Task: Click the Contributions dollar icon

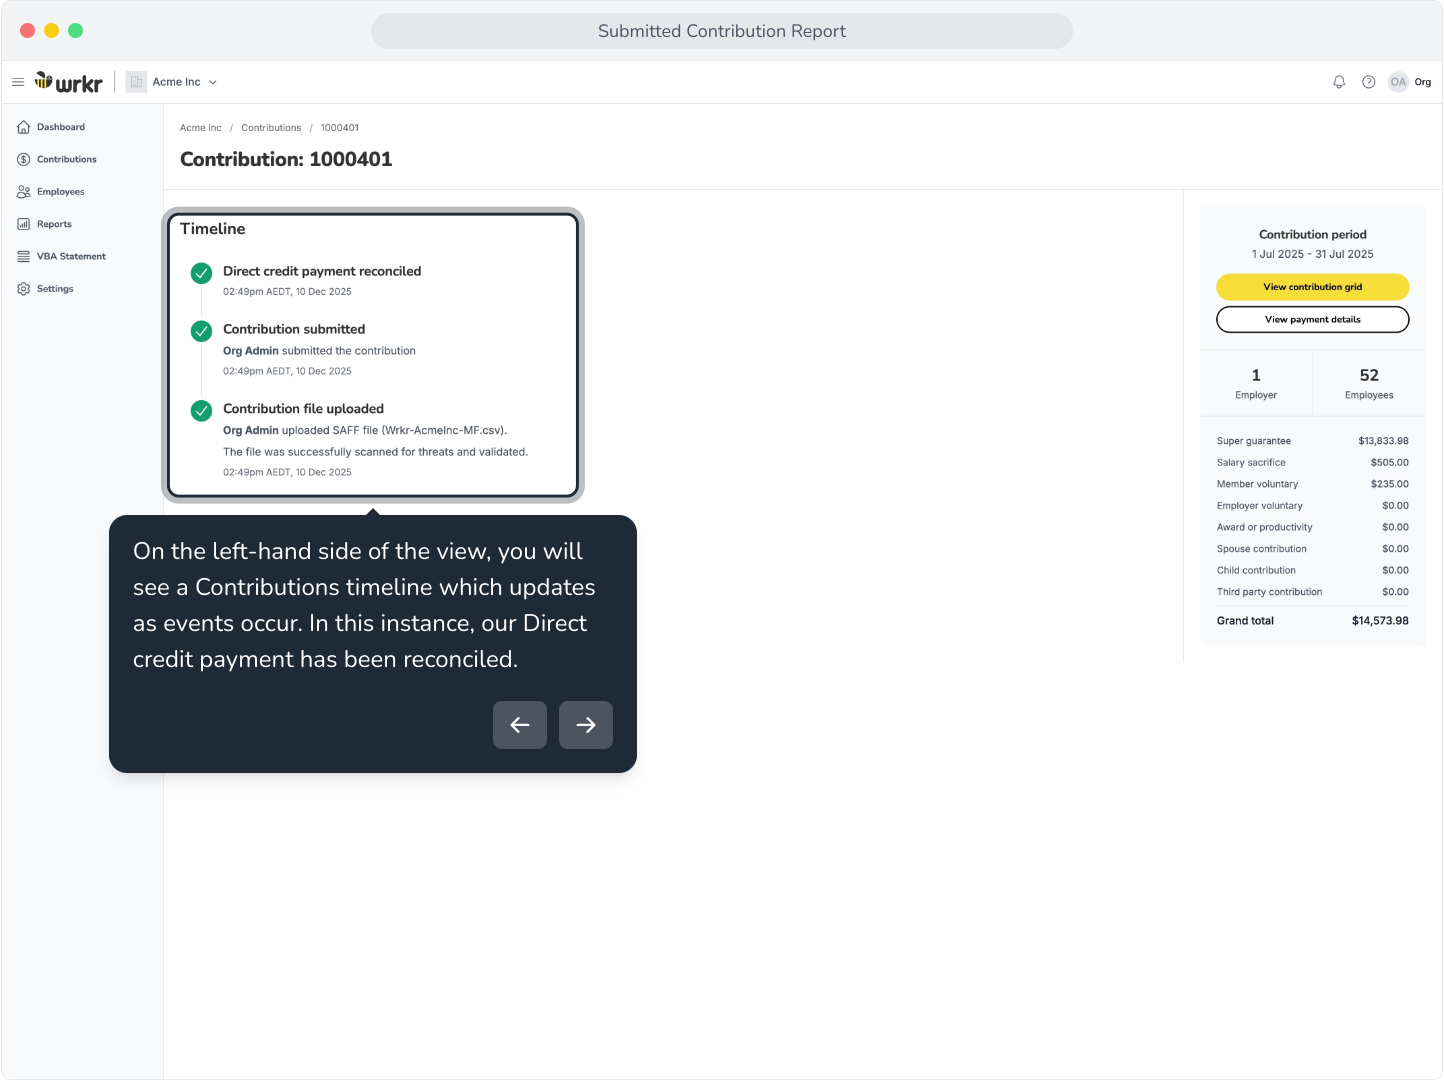Action: (x=24, y=159)
